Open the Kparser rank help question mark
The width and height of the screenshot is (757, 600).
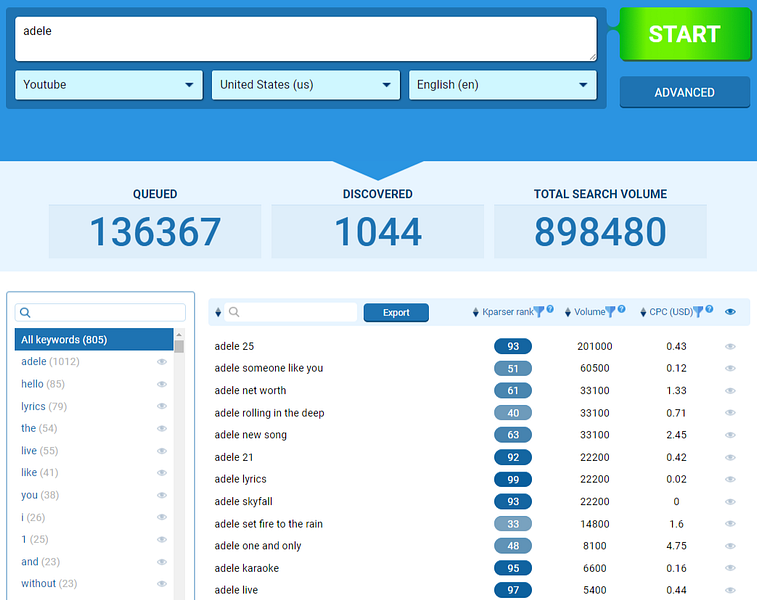coord(550,309)
